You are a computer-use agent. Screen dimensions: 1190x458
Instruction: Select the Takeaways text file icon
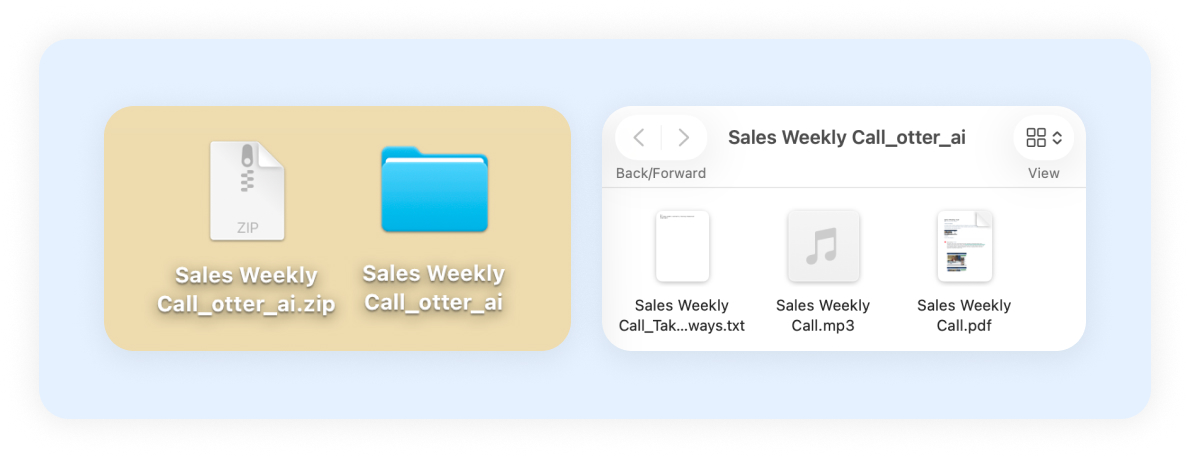682,245
